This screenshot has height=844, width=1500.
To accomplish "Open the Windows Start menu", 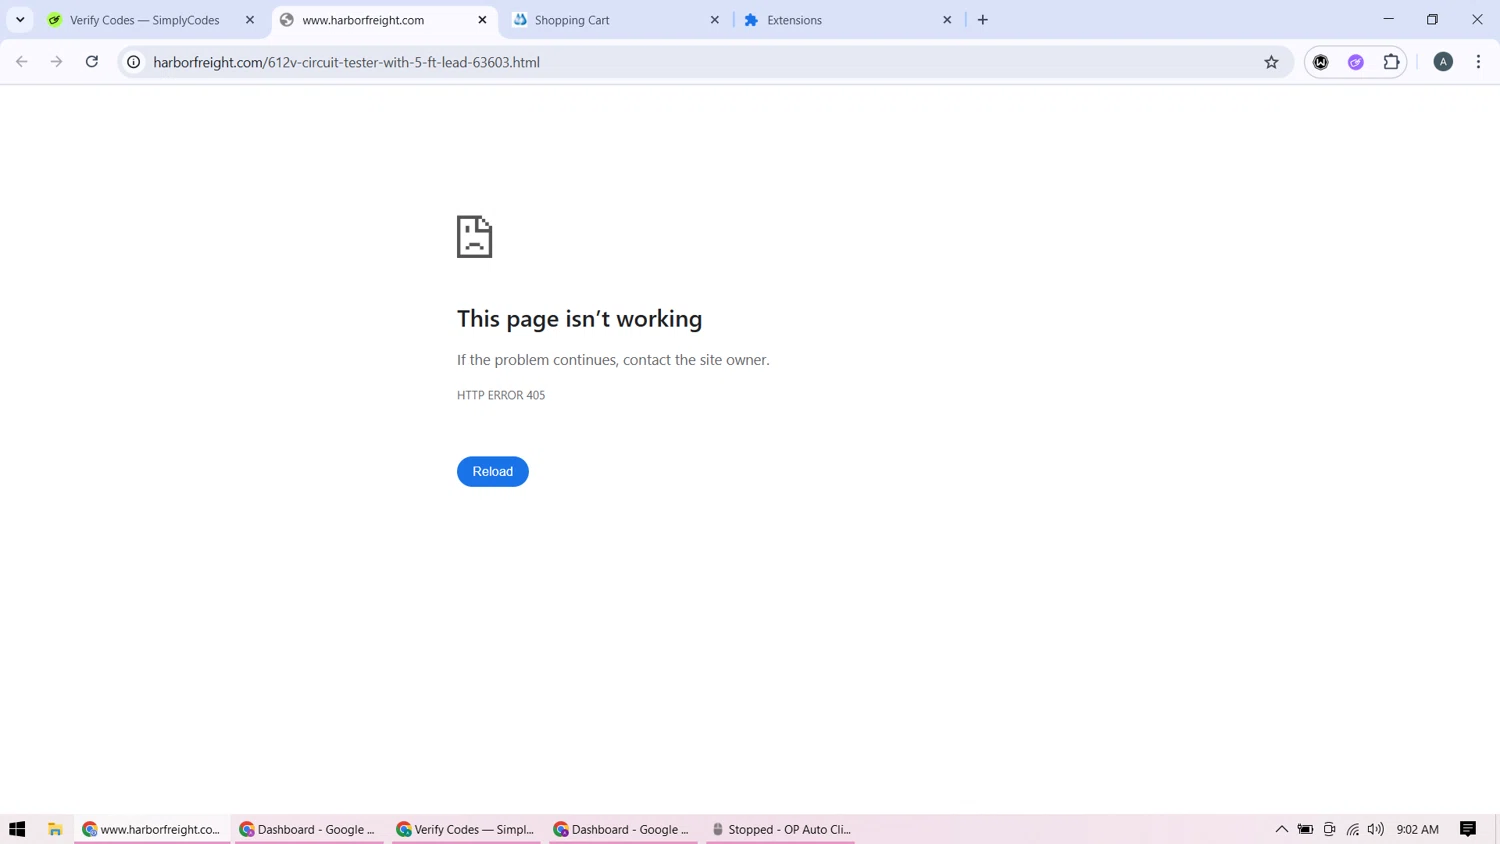I will point(17,829).
